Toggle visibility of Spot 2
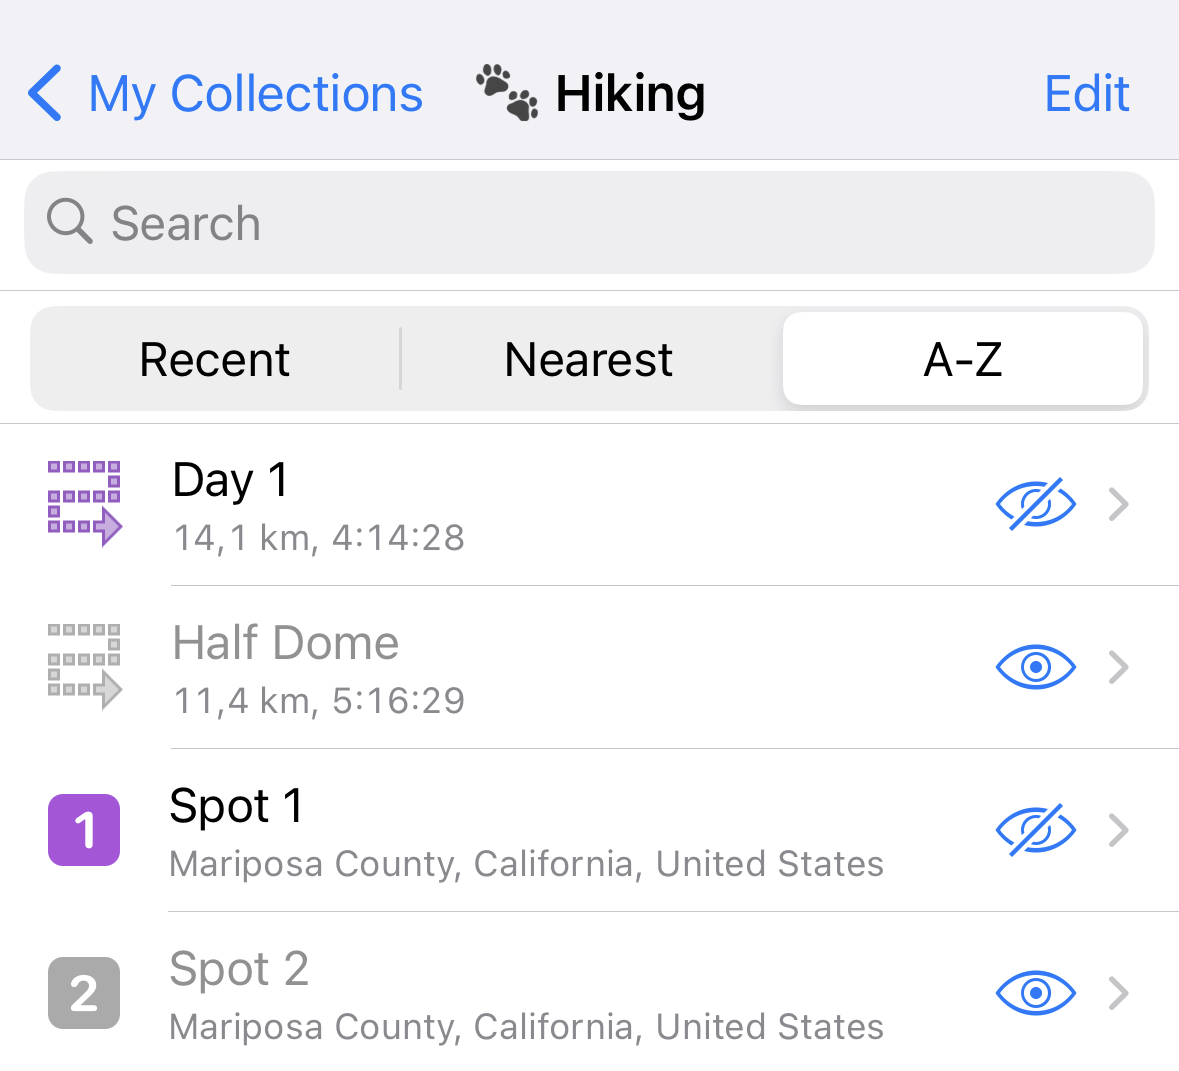The image size is (1179, 1071). pyautogui.click(x=1036, y=993)
